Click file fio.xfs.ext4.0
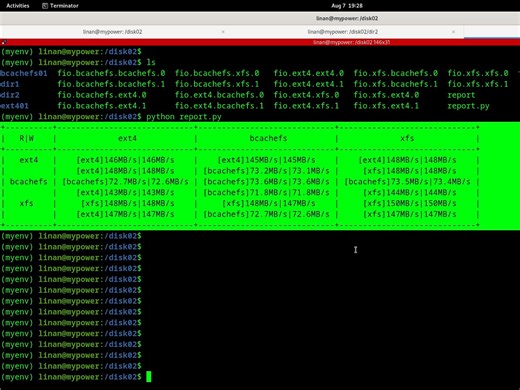 (x=386, y=95)
